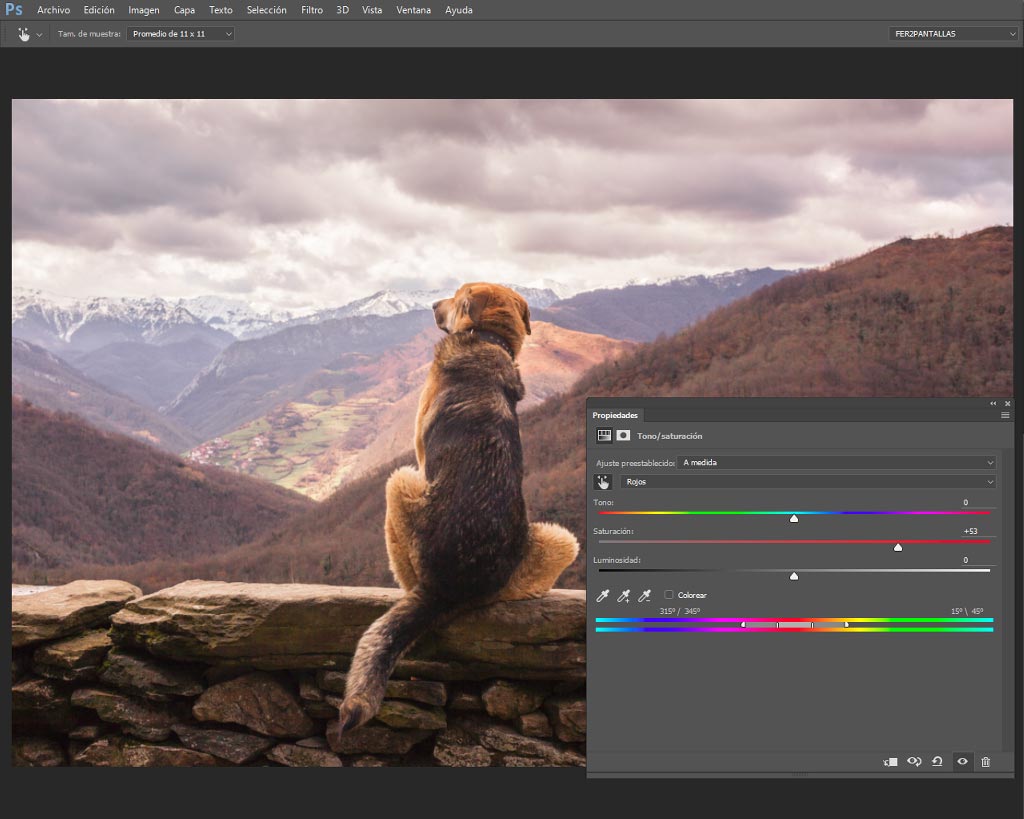Toggle adjustment layer visibility eye icon

point(962,762)
